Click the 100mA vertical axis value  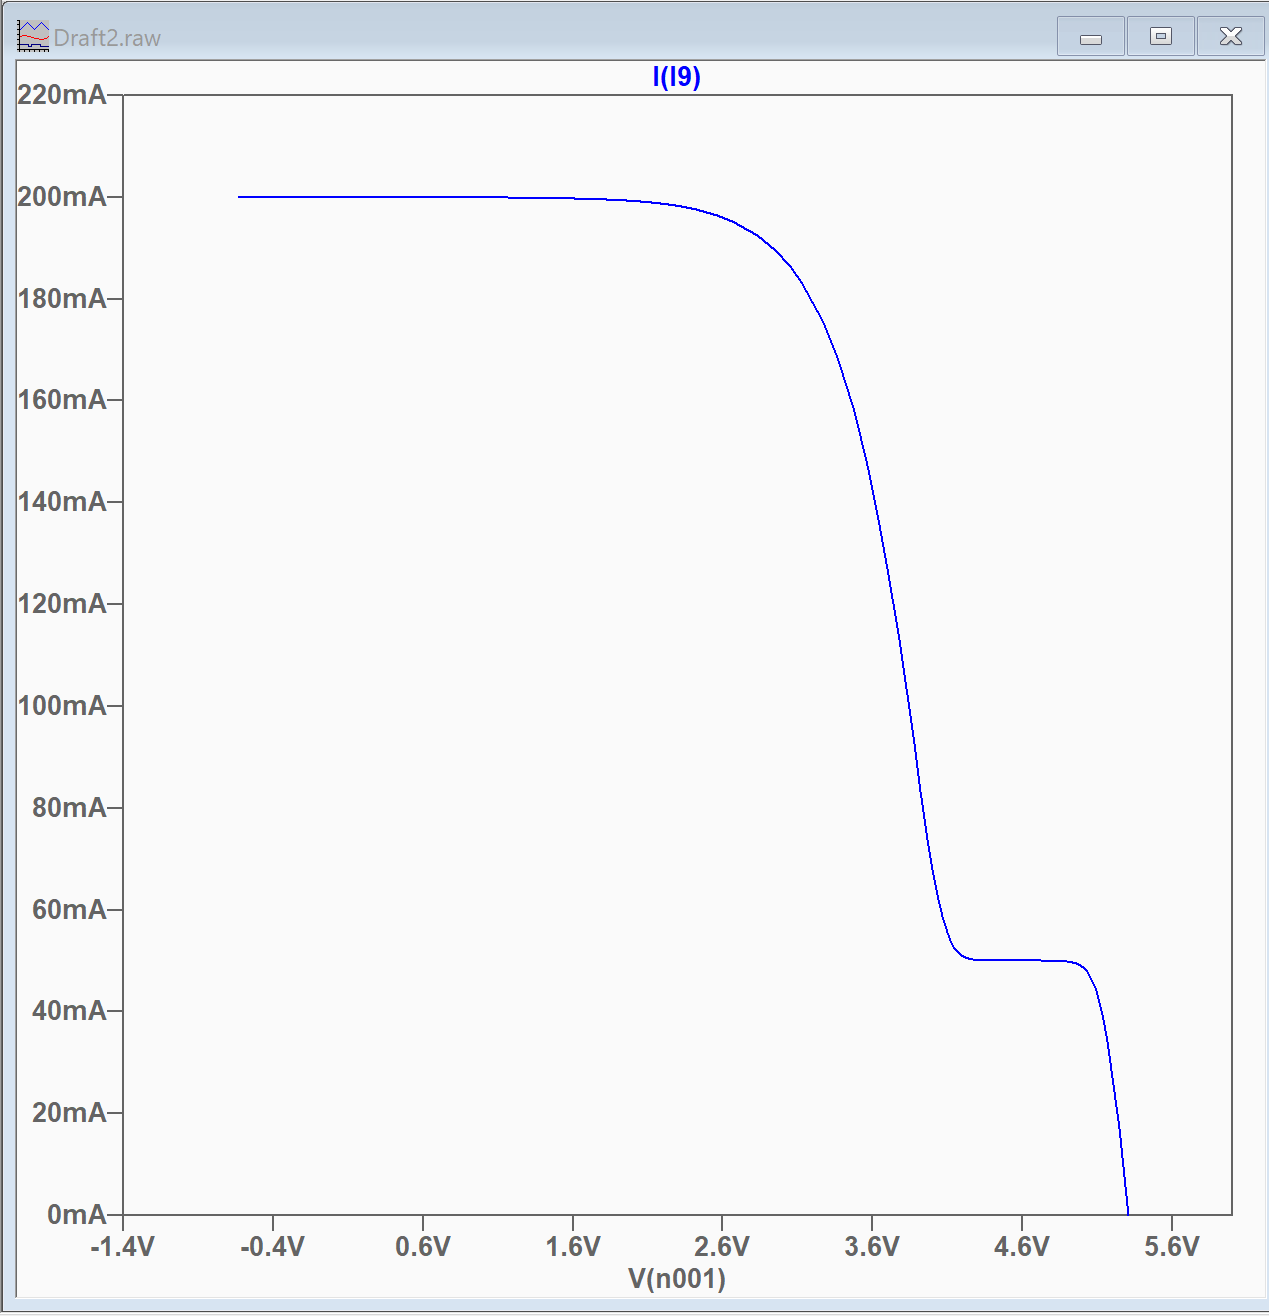62,706
